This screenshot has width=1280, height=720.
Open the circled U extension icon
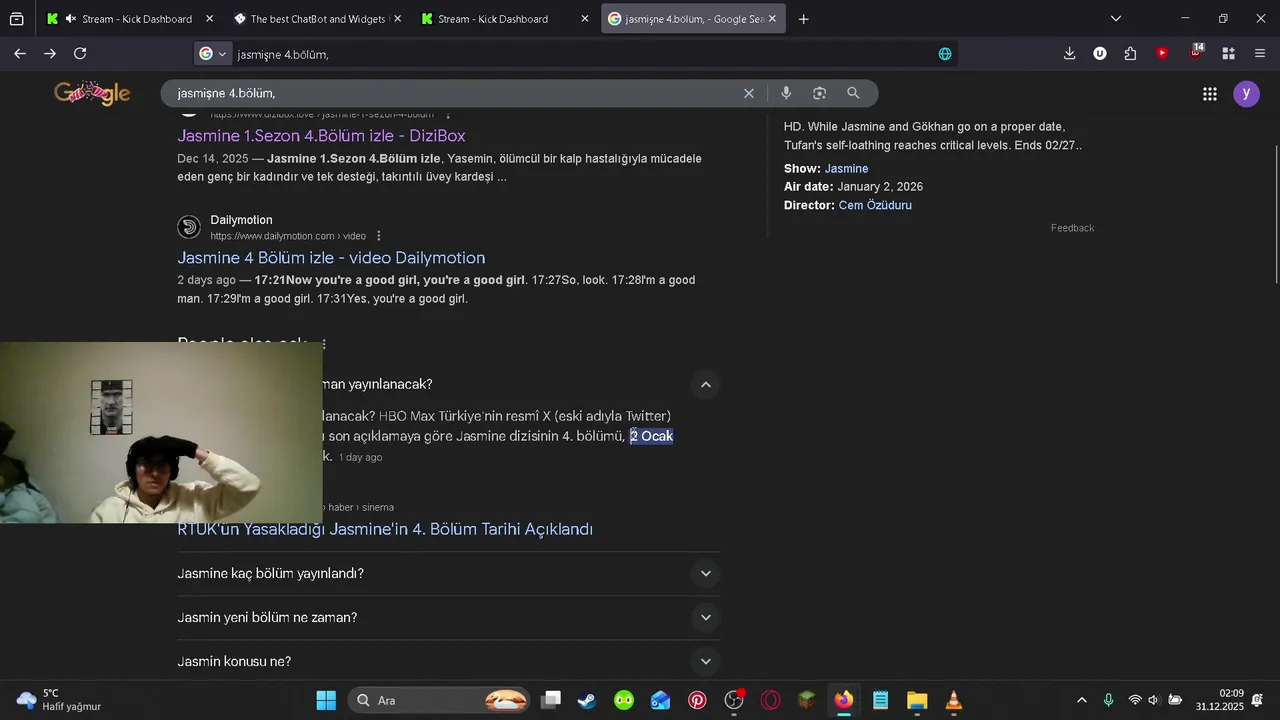[x=1100, y=53]
